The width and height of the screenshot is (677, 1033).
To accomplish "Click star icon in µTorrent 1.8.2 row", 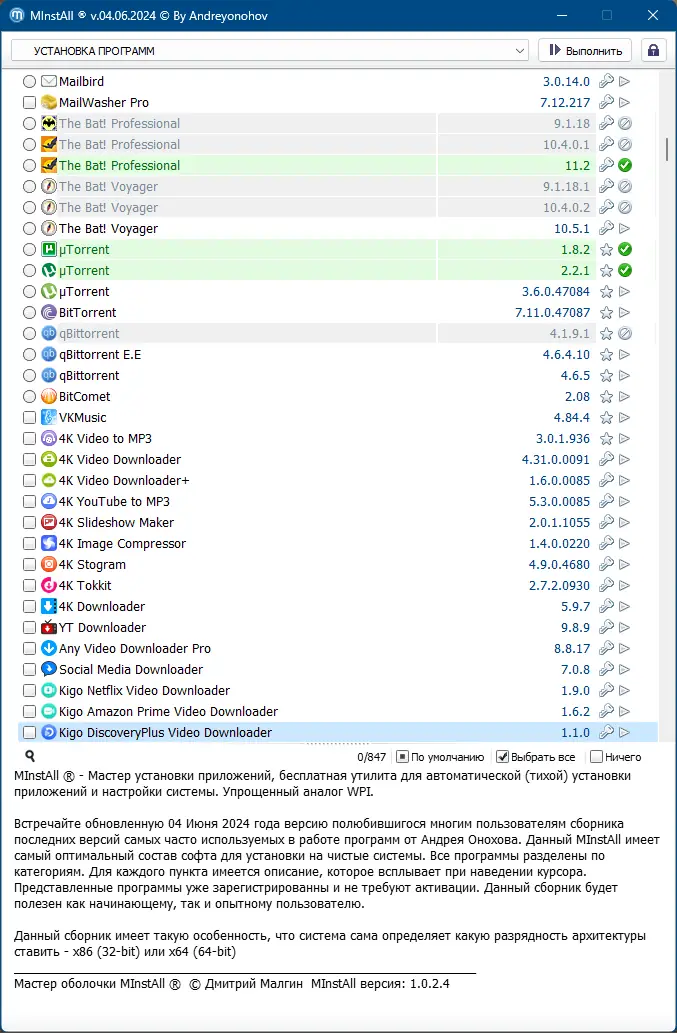I will [x=606, y=250].
